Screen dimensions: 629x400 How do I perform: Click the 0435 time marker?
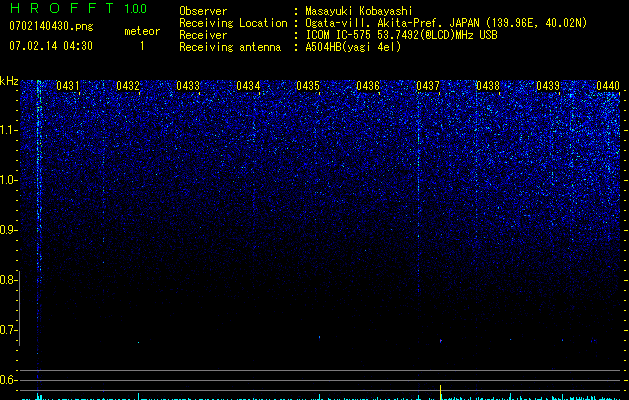pos(308,86)
